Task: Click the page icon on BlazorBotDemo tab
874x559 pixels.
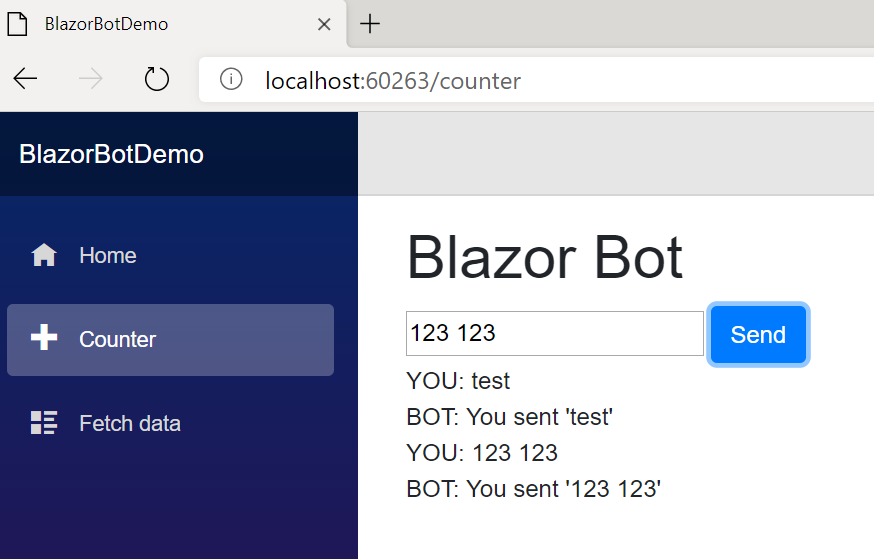Action: tap(18, 24)
